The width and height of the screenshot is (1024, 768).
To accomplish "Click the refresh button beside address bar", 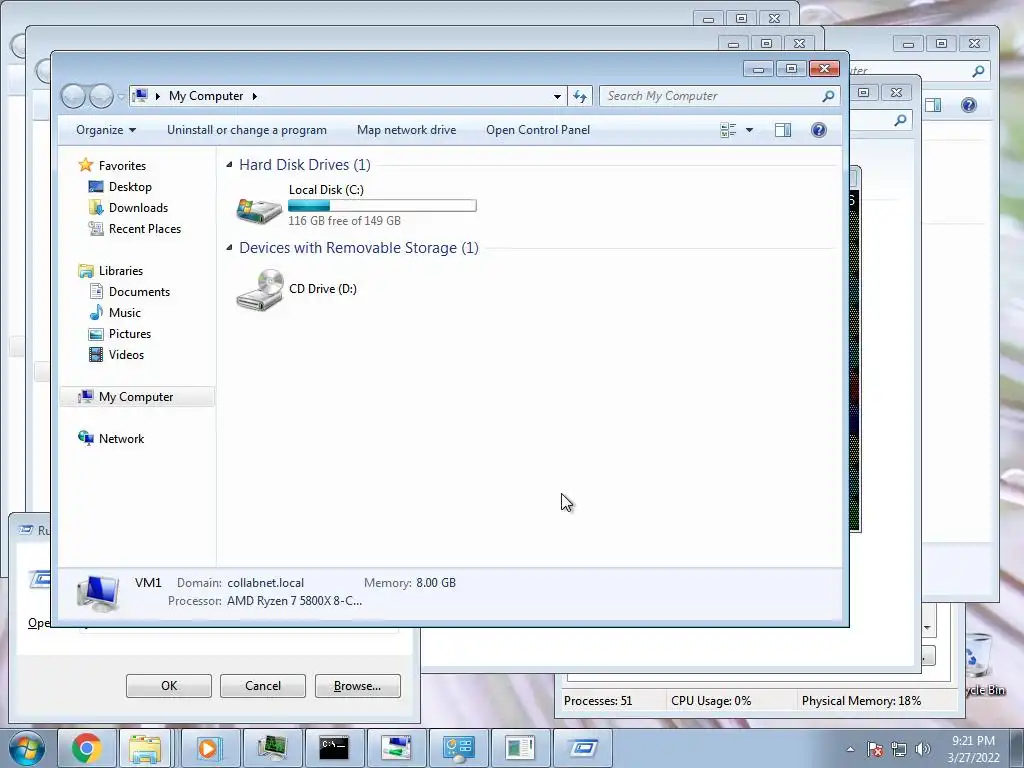I will click(580, 96).
